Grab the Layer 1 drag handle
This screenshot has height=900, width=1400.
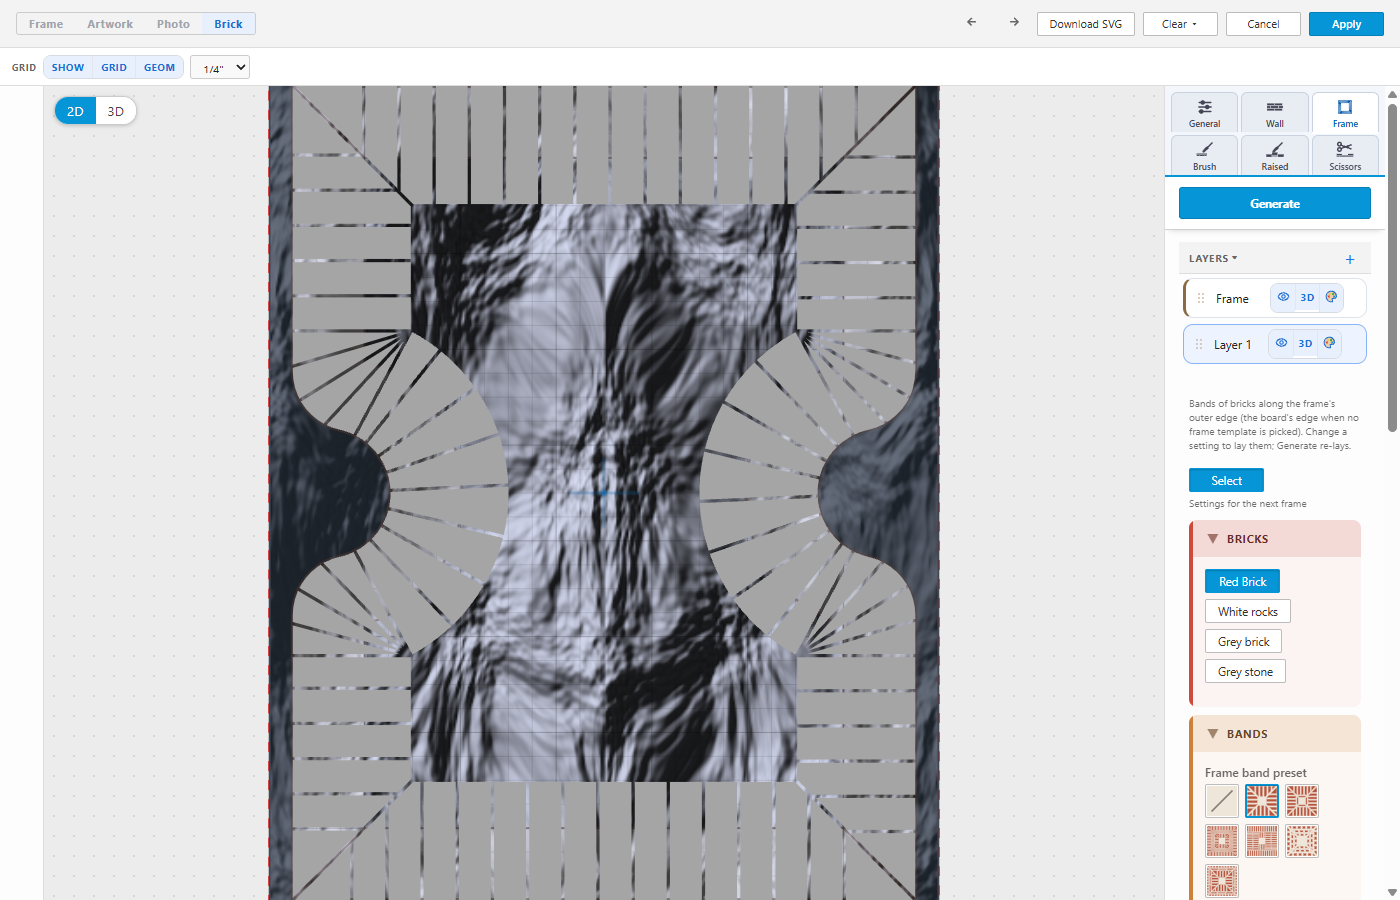[1199, 344]
